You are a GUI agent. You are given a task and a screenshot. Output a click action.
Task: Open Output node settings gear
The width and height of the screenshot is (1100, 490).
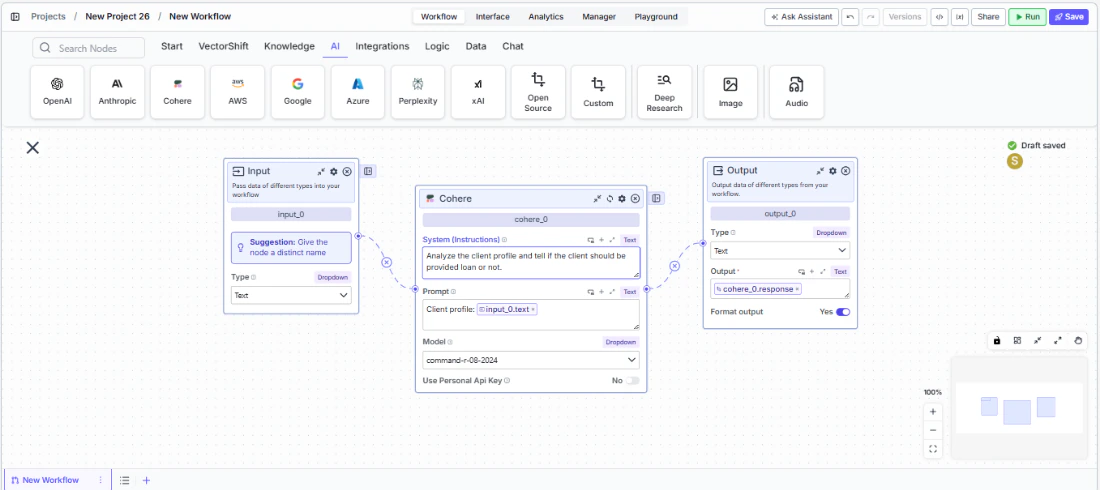pyautogui.click(x=833, y=171)
